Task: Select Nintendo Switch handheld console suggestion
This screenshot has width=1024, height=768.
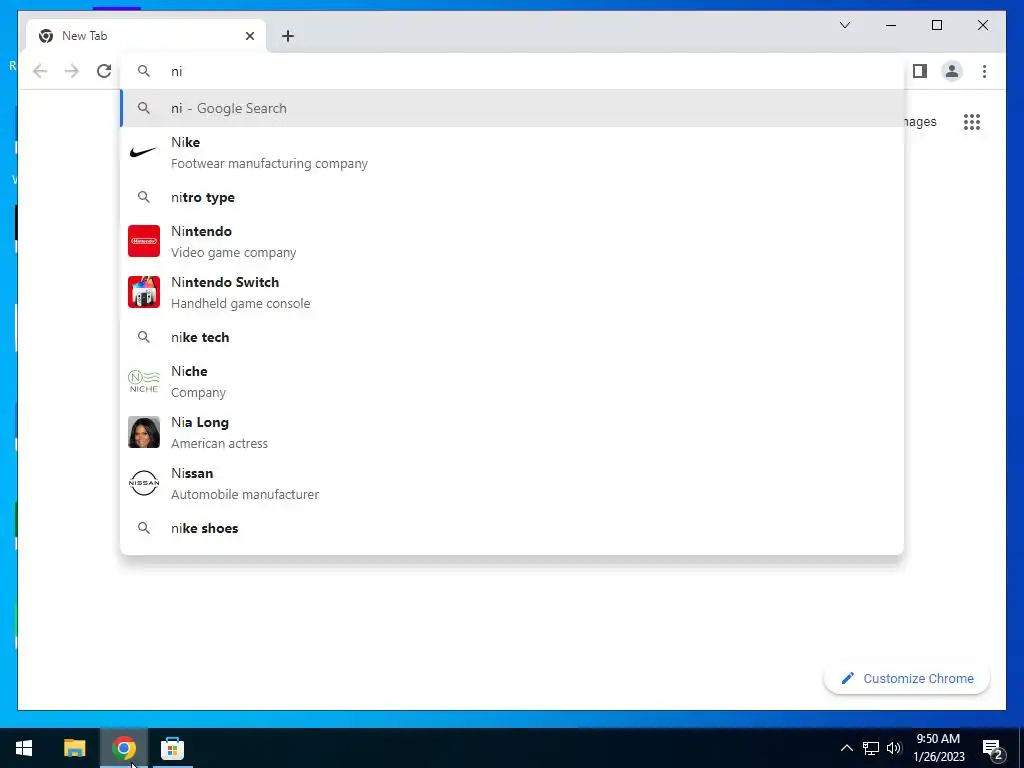Action: point(512,293)
